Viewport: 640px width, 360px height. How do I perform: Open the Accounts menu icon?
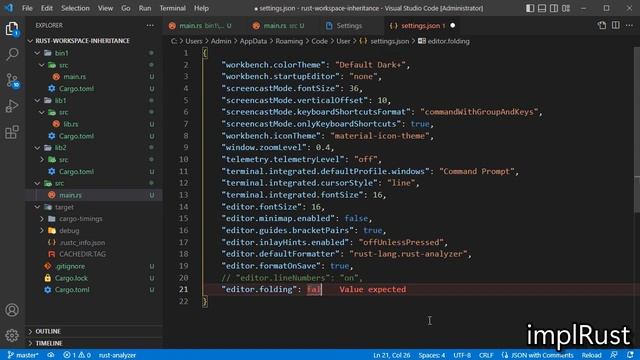(12, 310)
